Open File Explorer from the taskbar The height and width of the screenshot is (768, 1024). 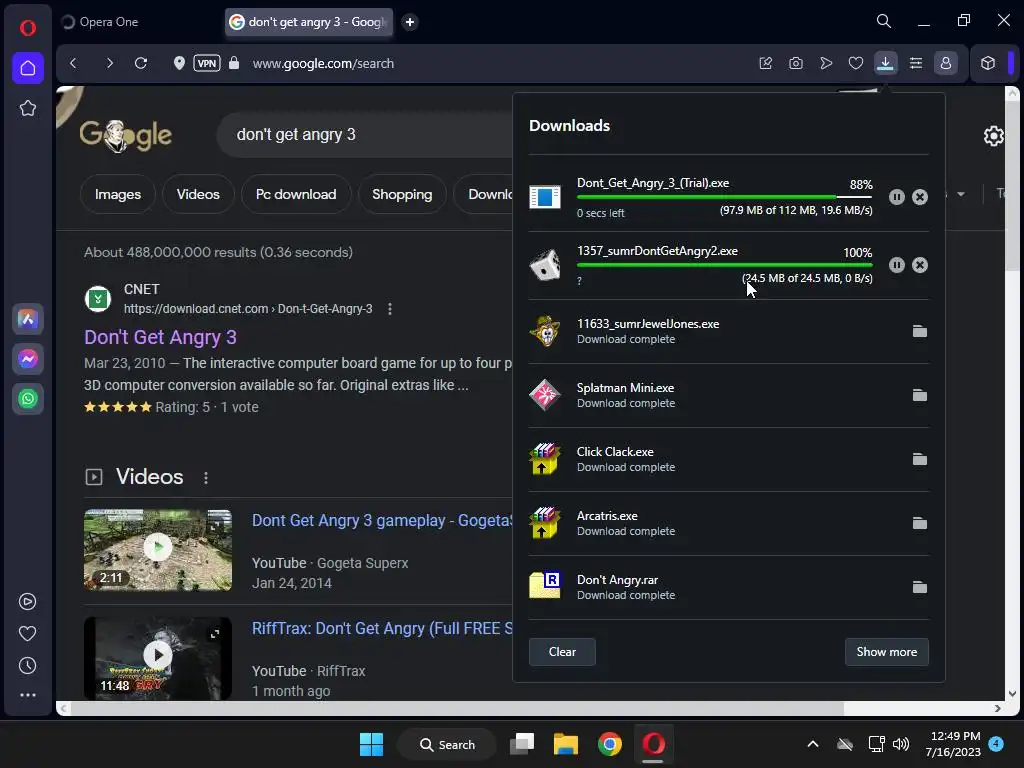click(566, 744)
